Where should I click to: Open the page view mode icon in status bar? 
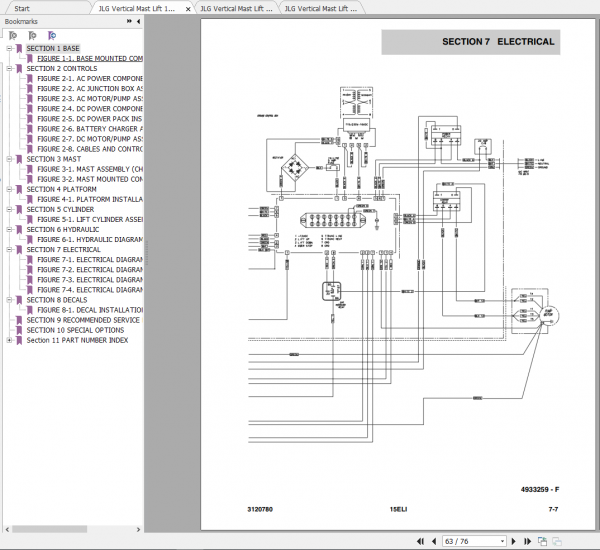pos(542,541)
